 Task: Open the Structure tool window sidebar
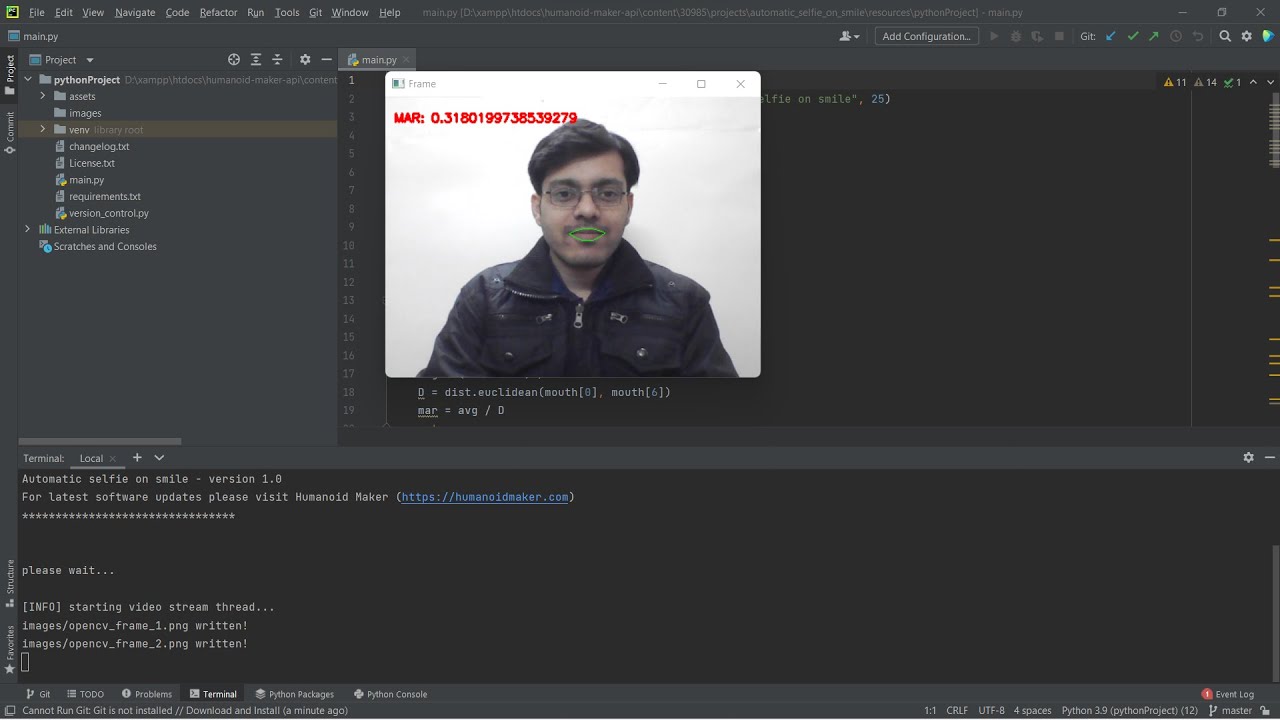[10, 583]
